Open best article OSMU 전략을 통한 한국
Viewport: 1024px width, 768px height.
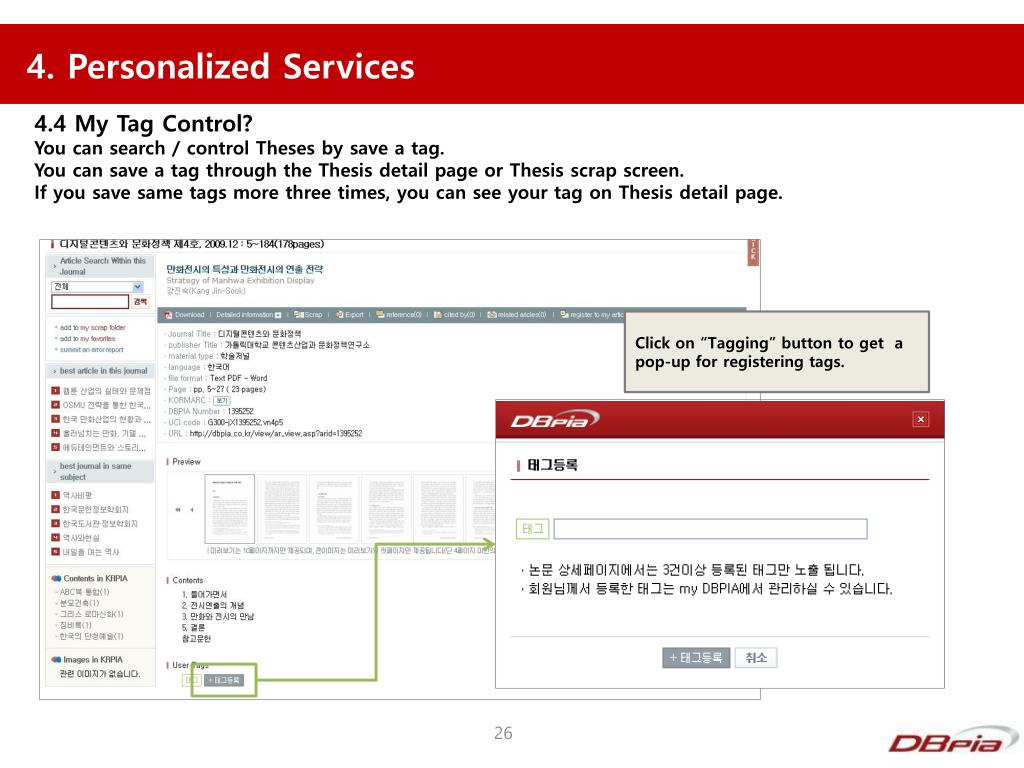(x=101, y=405)
